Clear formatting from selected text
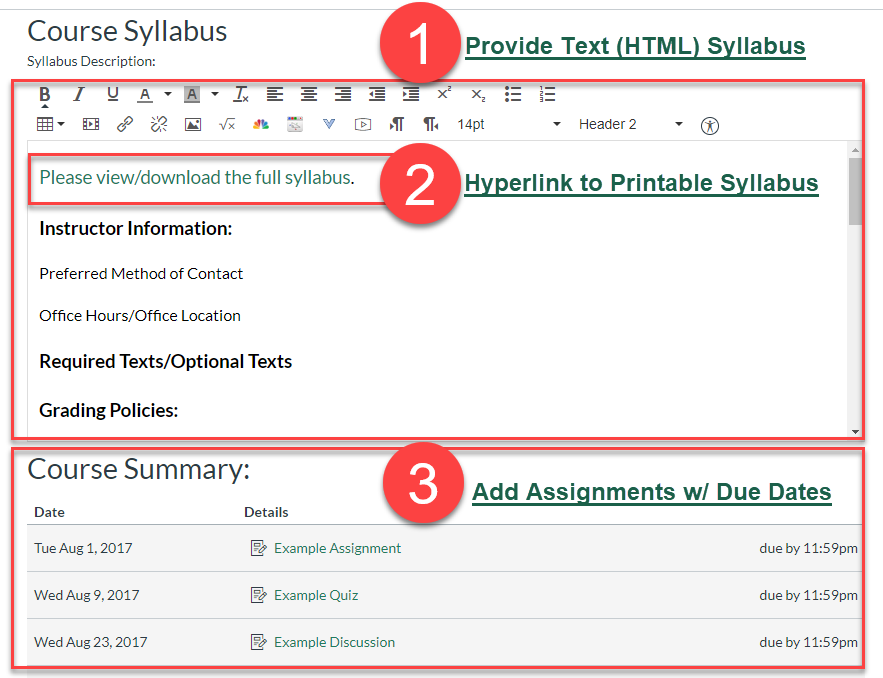The width and height of the screenshot is (883, 678). pyautogui.click(x=241, y=94)
